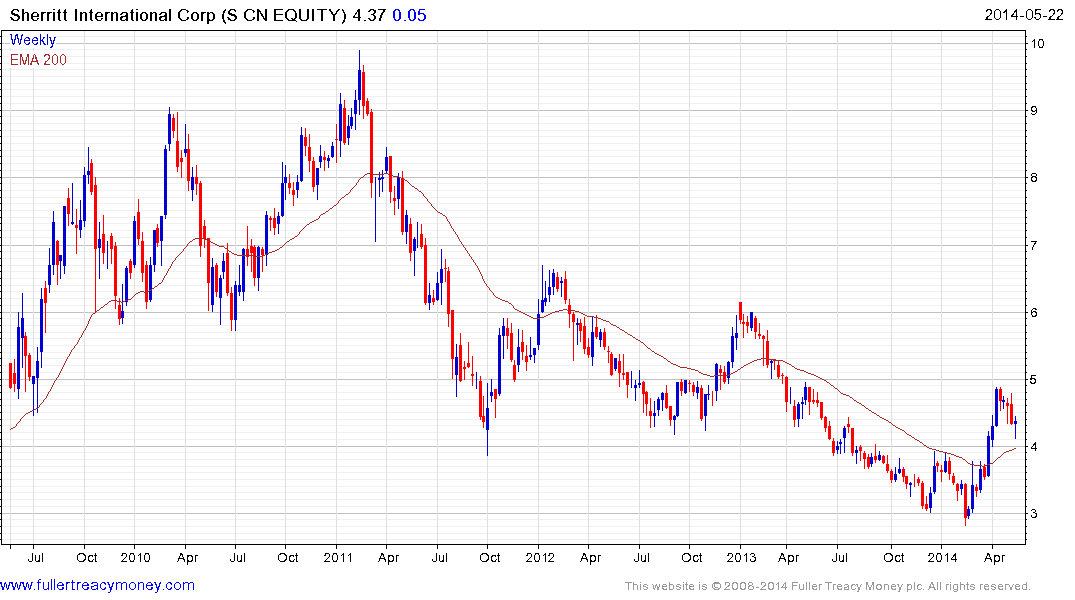
Task: Click the y-axis value 10
Action: [1037, 44]
